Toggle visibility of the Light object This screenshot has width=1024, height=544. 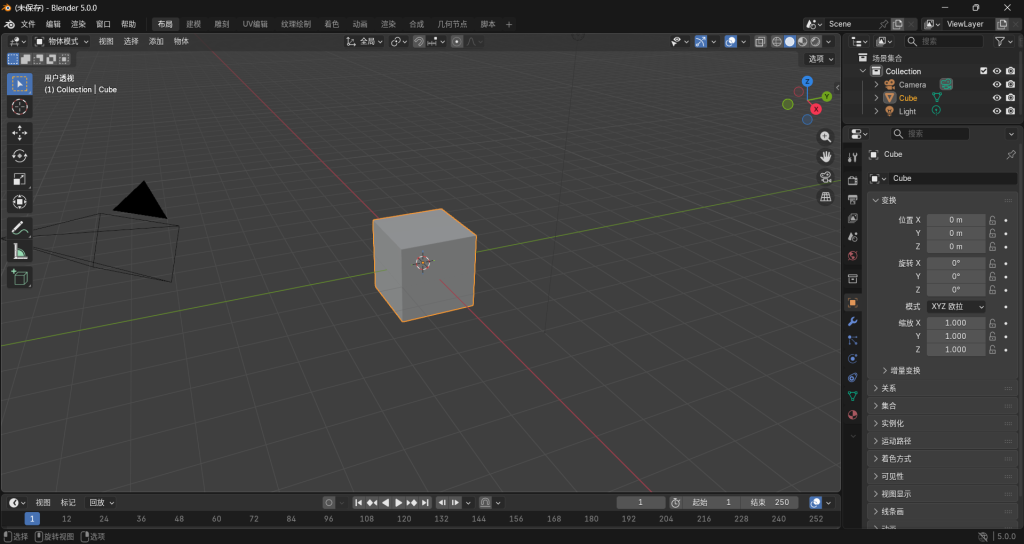996,111
